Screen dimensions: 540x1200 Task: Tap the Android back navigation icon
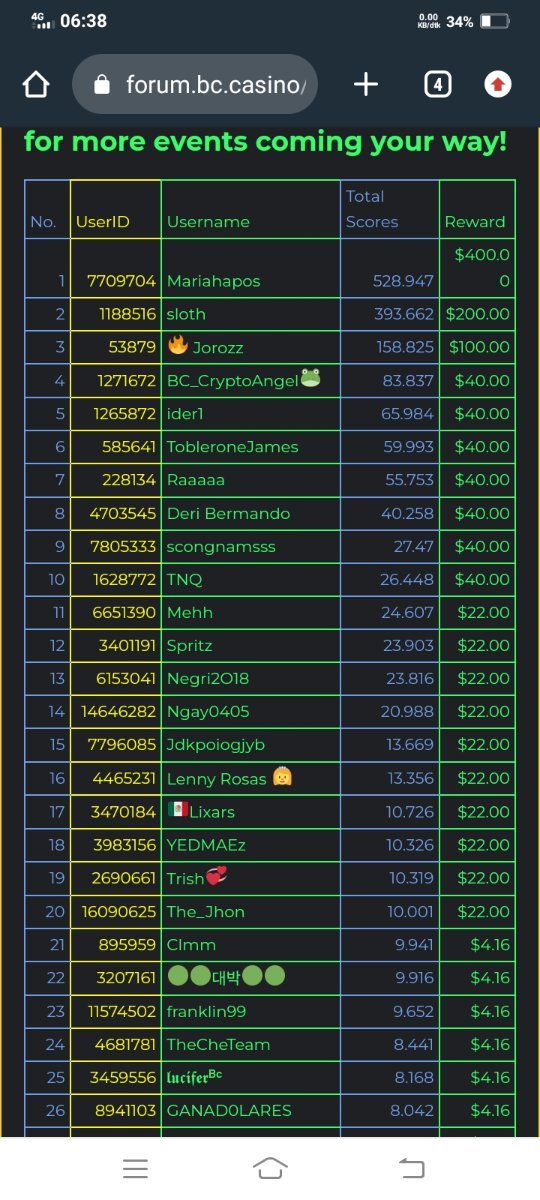click(411, 1168)
